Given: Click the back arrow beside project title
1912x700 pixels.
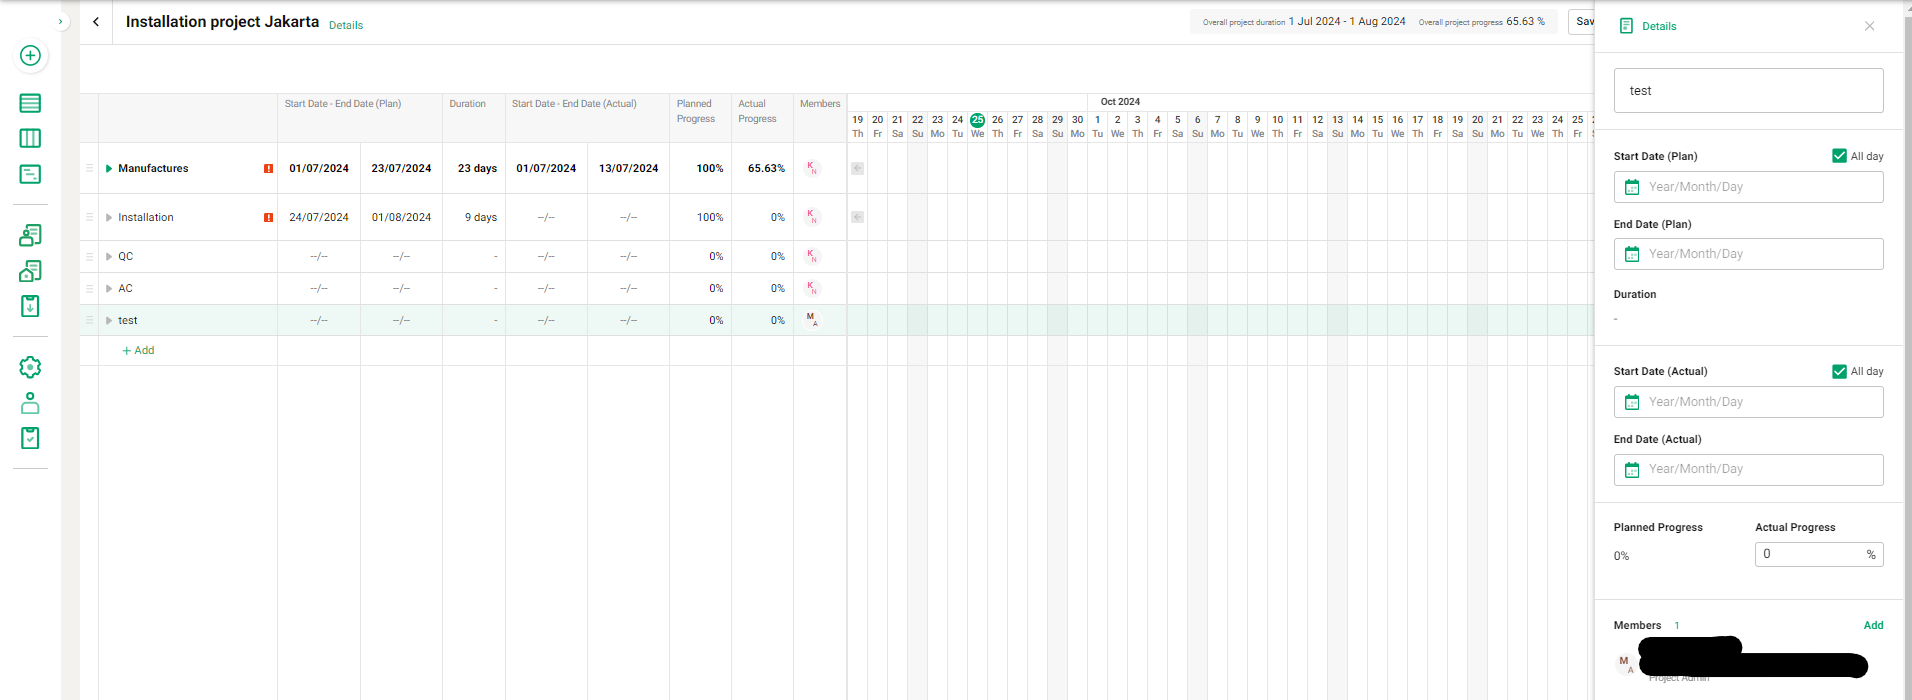Looking at the screenshot, I should tap(96, 22).
